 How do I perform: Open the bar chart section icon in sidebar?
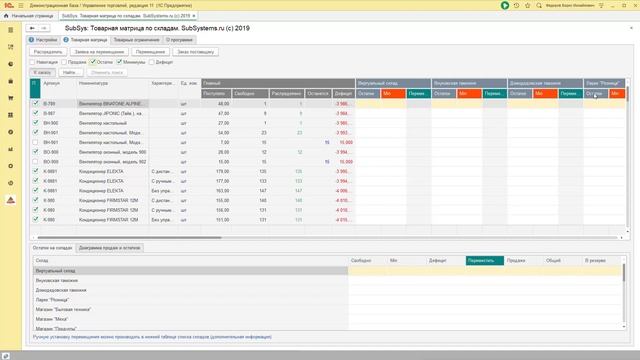[x=11, y=149]
